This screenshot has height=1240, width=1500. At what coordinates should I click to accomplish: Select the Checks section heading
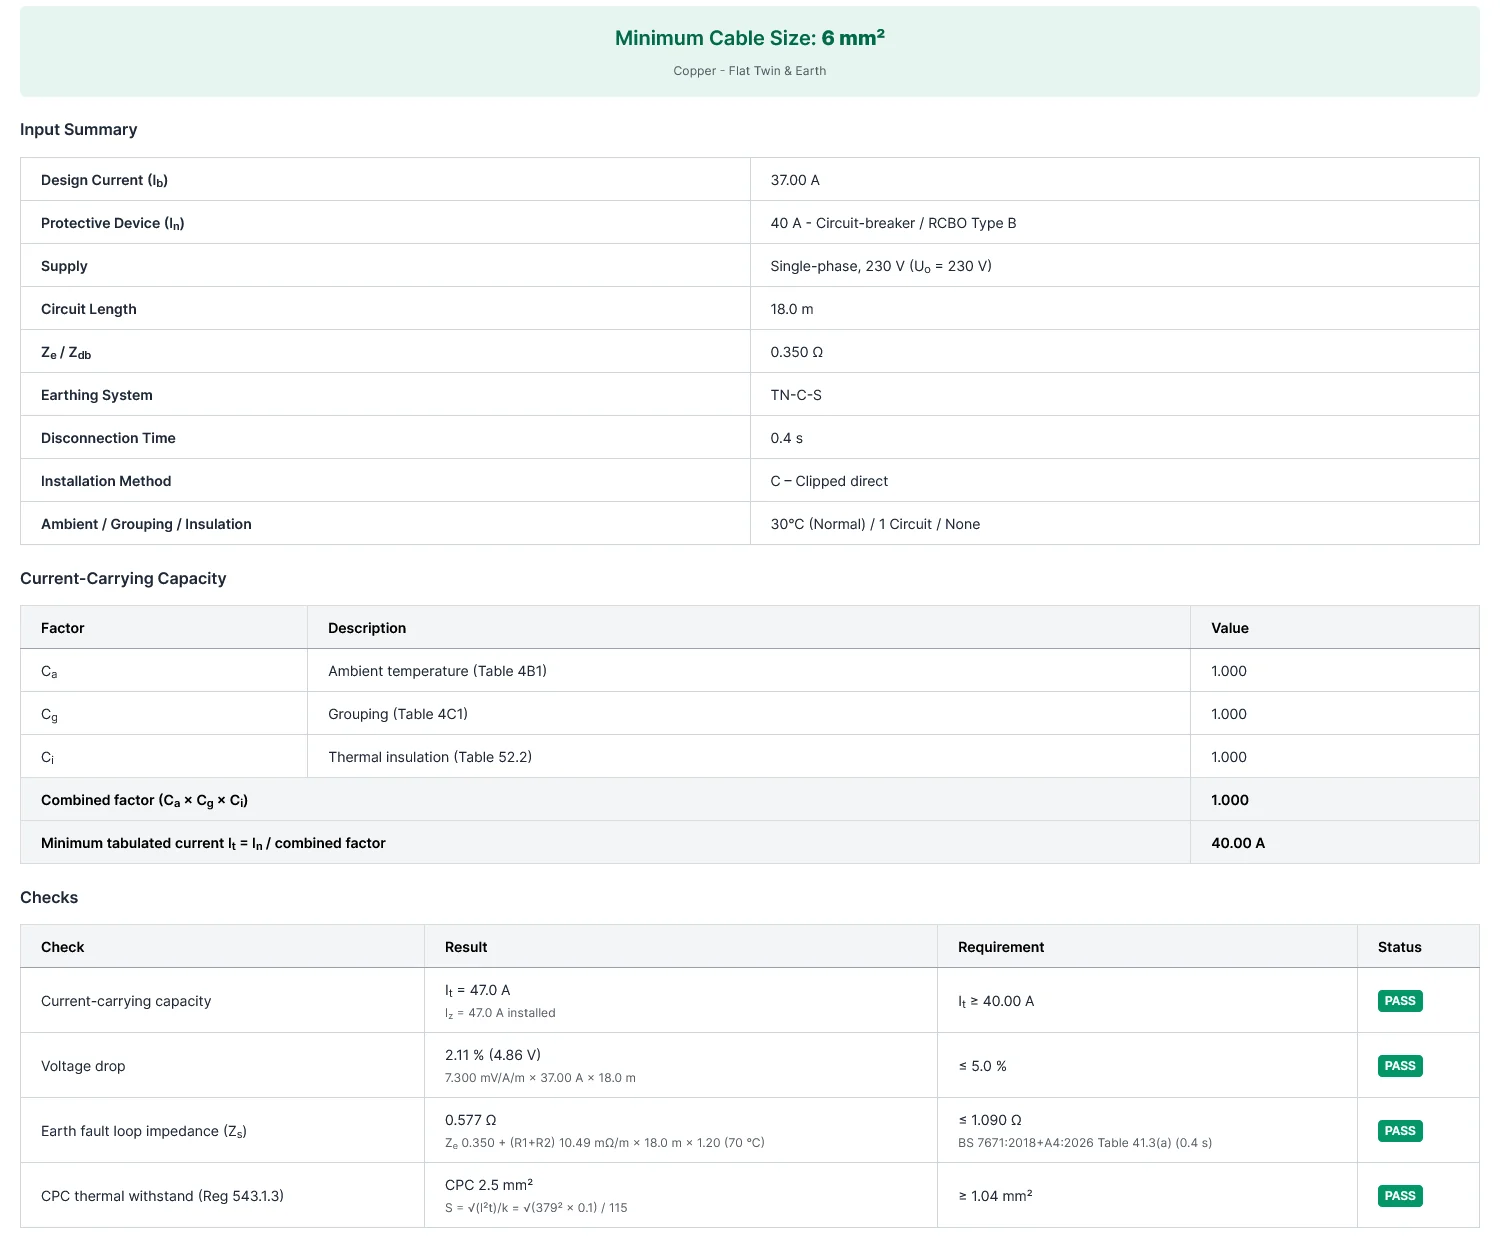[49, 897]
